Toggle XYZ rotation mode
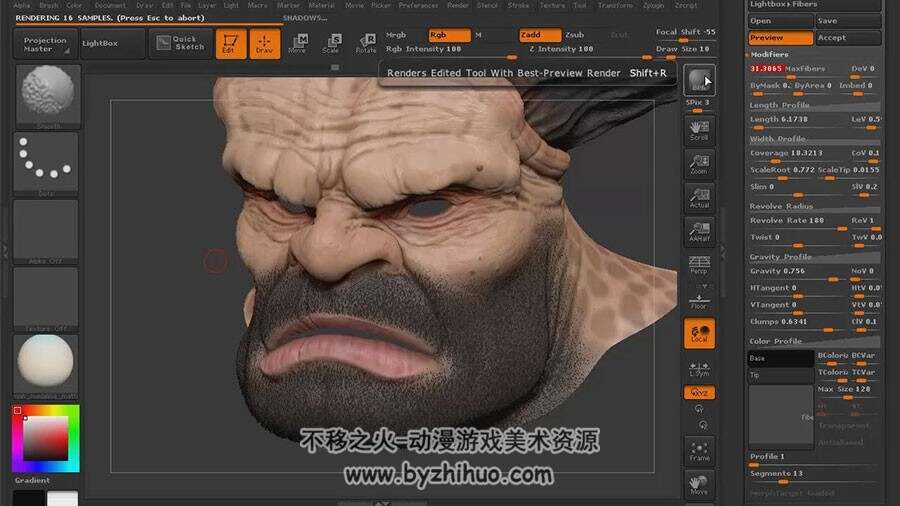The image size is (900, 506). tap(699, 392)
